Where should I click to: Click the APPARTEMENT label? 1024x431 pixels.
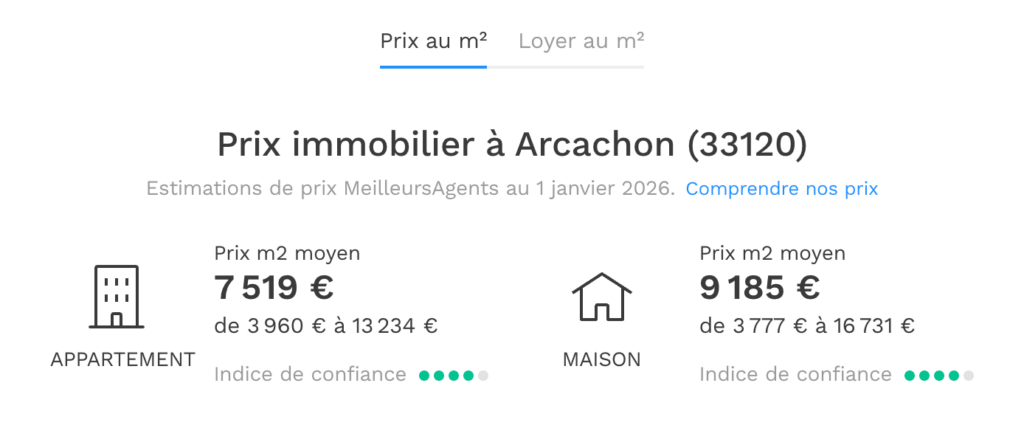point(123,359)
